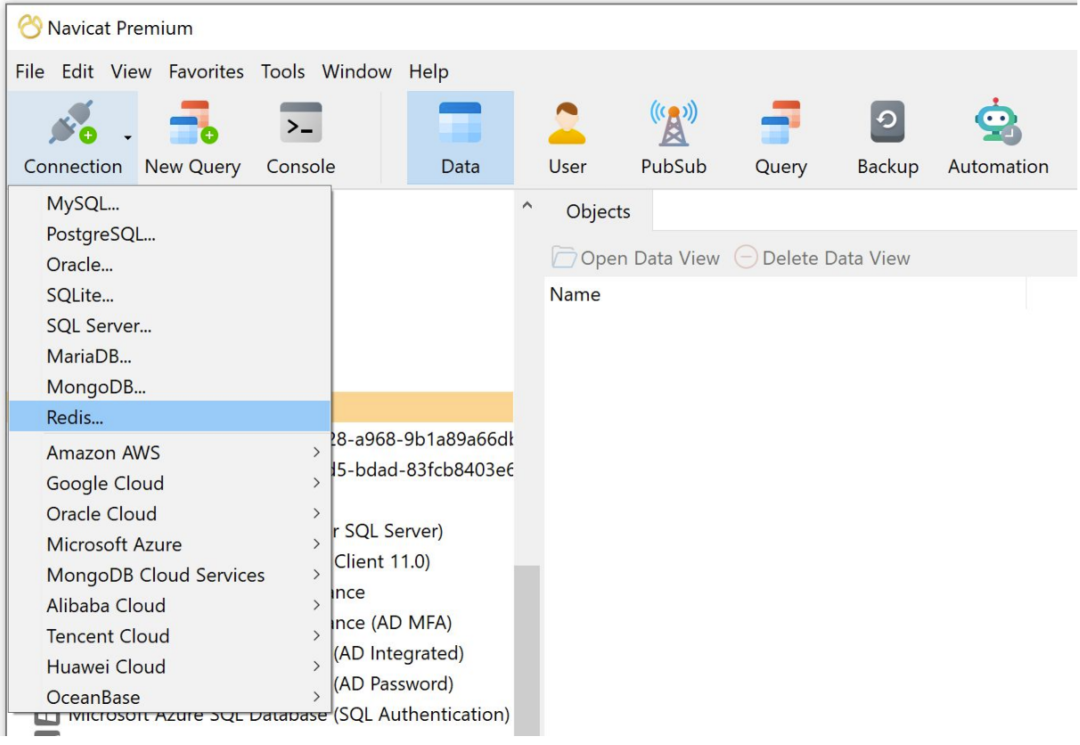Open the Console toolbar icon
Image resolution: width=1080 pixels, height=745 pixels.
[301, 124]
